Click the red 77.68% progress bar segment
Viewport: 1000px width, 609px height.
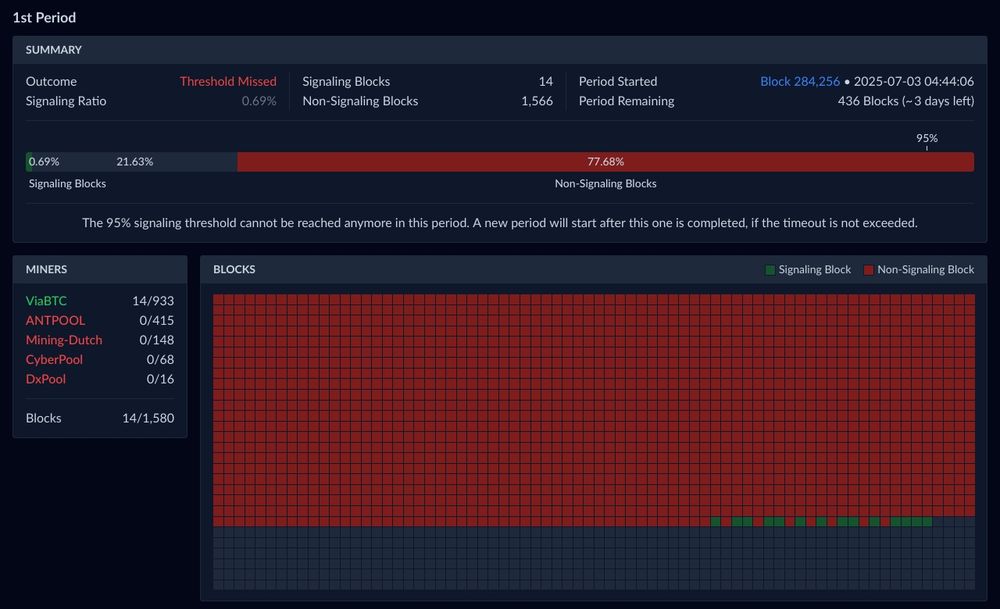[x=605, y=161]
